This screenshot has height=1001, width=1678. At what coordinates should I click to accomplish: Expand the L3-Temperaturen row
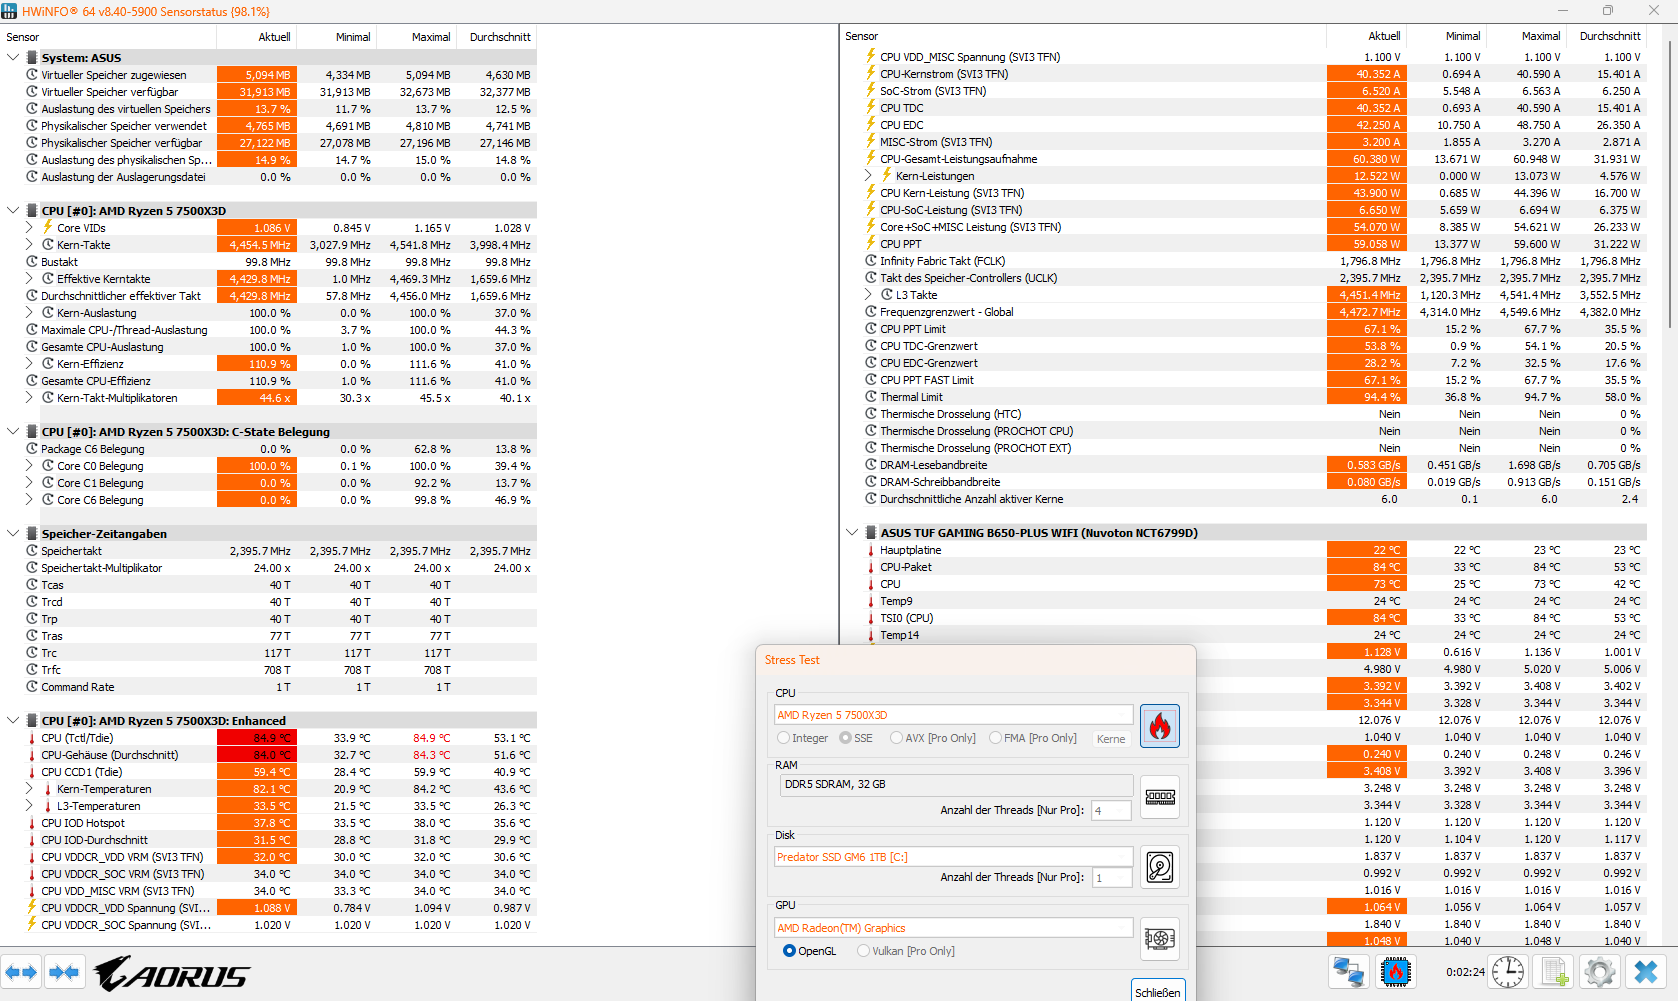30,806
